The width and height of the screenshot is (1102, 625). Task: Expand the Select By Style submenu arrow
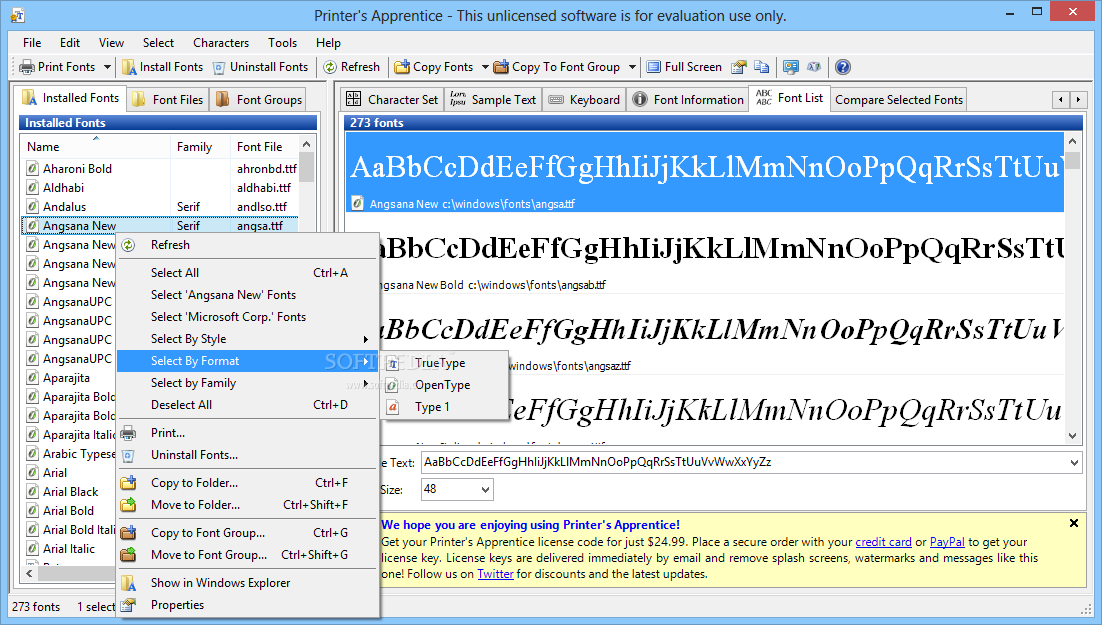(x=365, y=340)
